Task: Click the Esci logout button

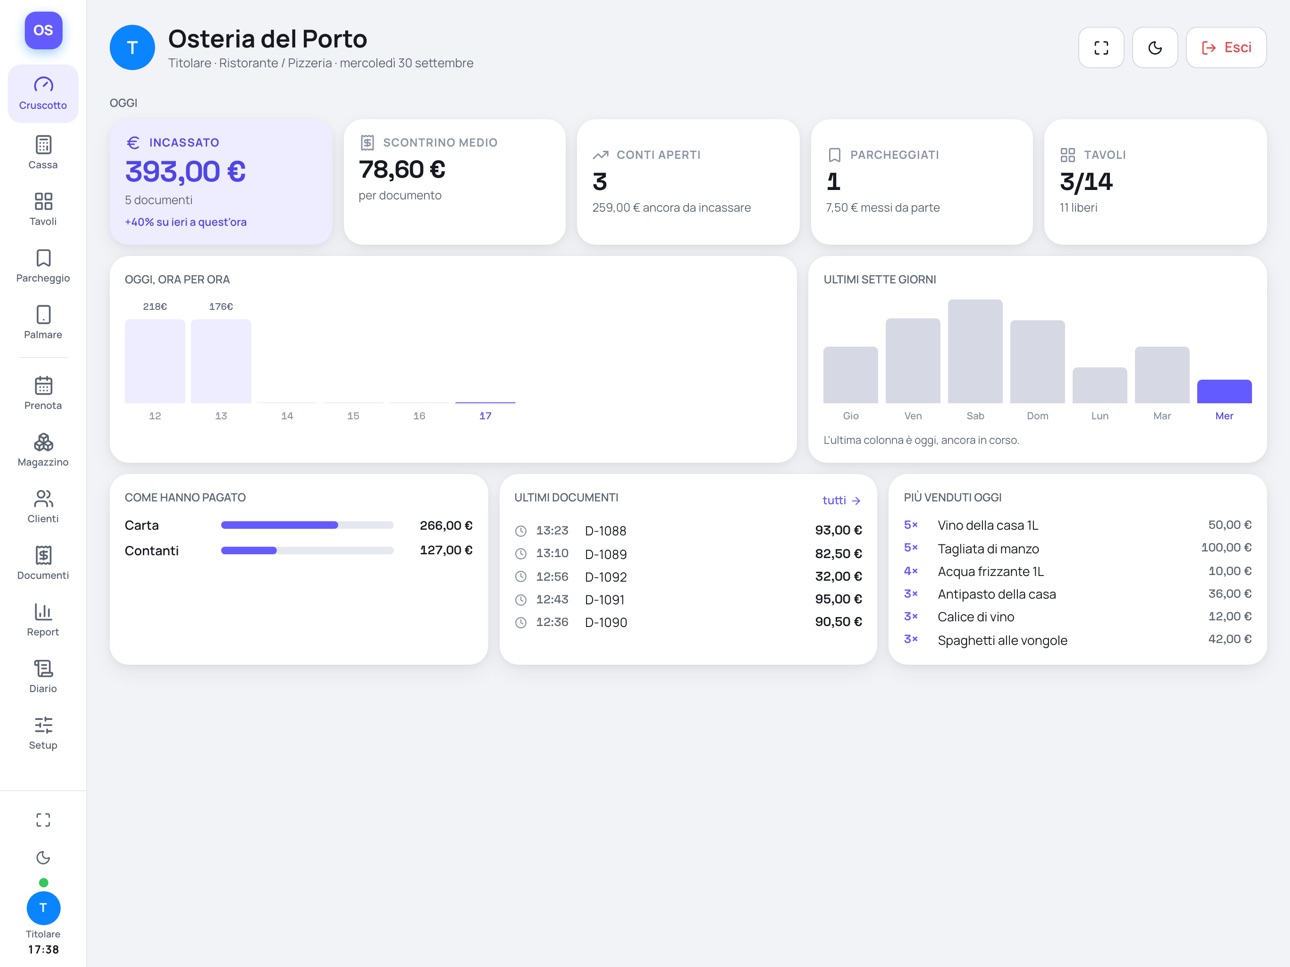Action: tap(1226, 48)
